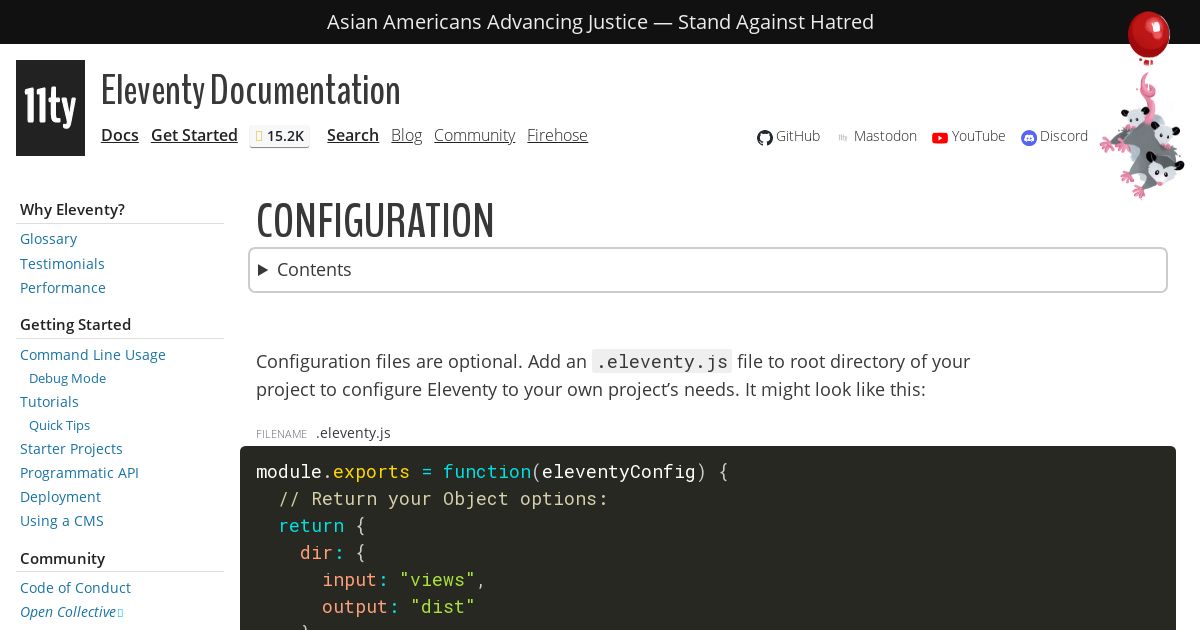Open the Discord icon link
The width and height of the screenshot is (1200, 630).
(1029, 138)
